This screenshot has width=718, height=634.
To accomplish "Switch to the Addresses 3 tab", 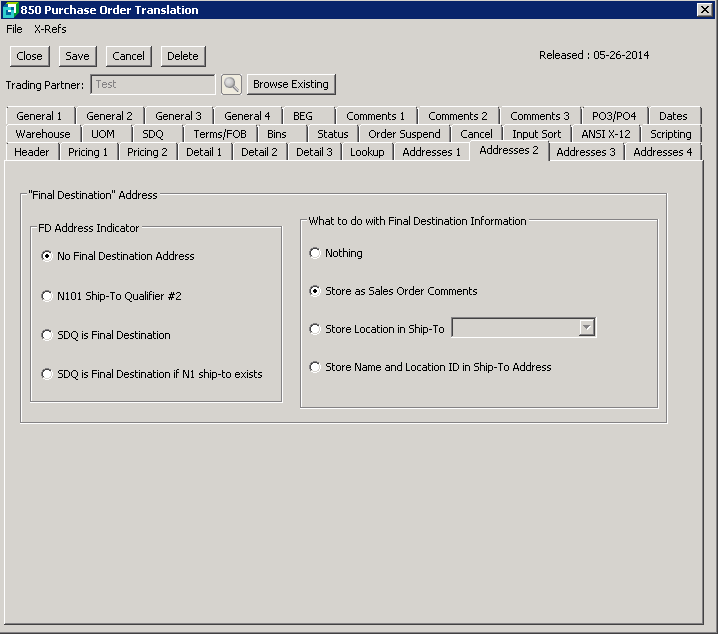I will 586,152.
